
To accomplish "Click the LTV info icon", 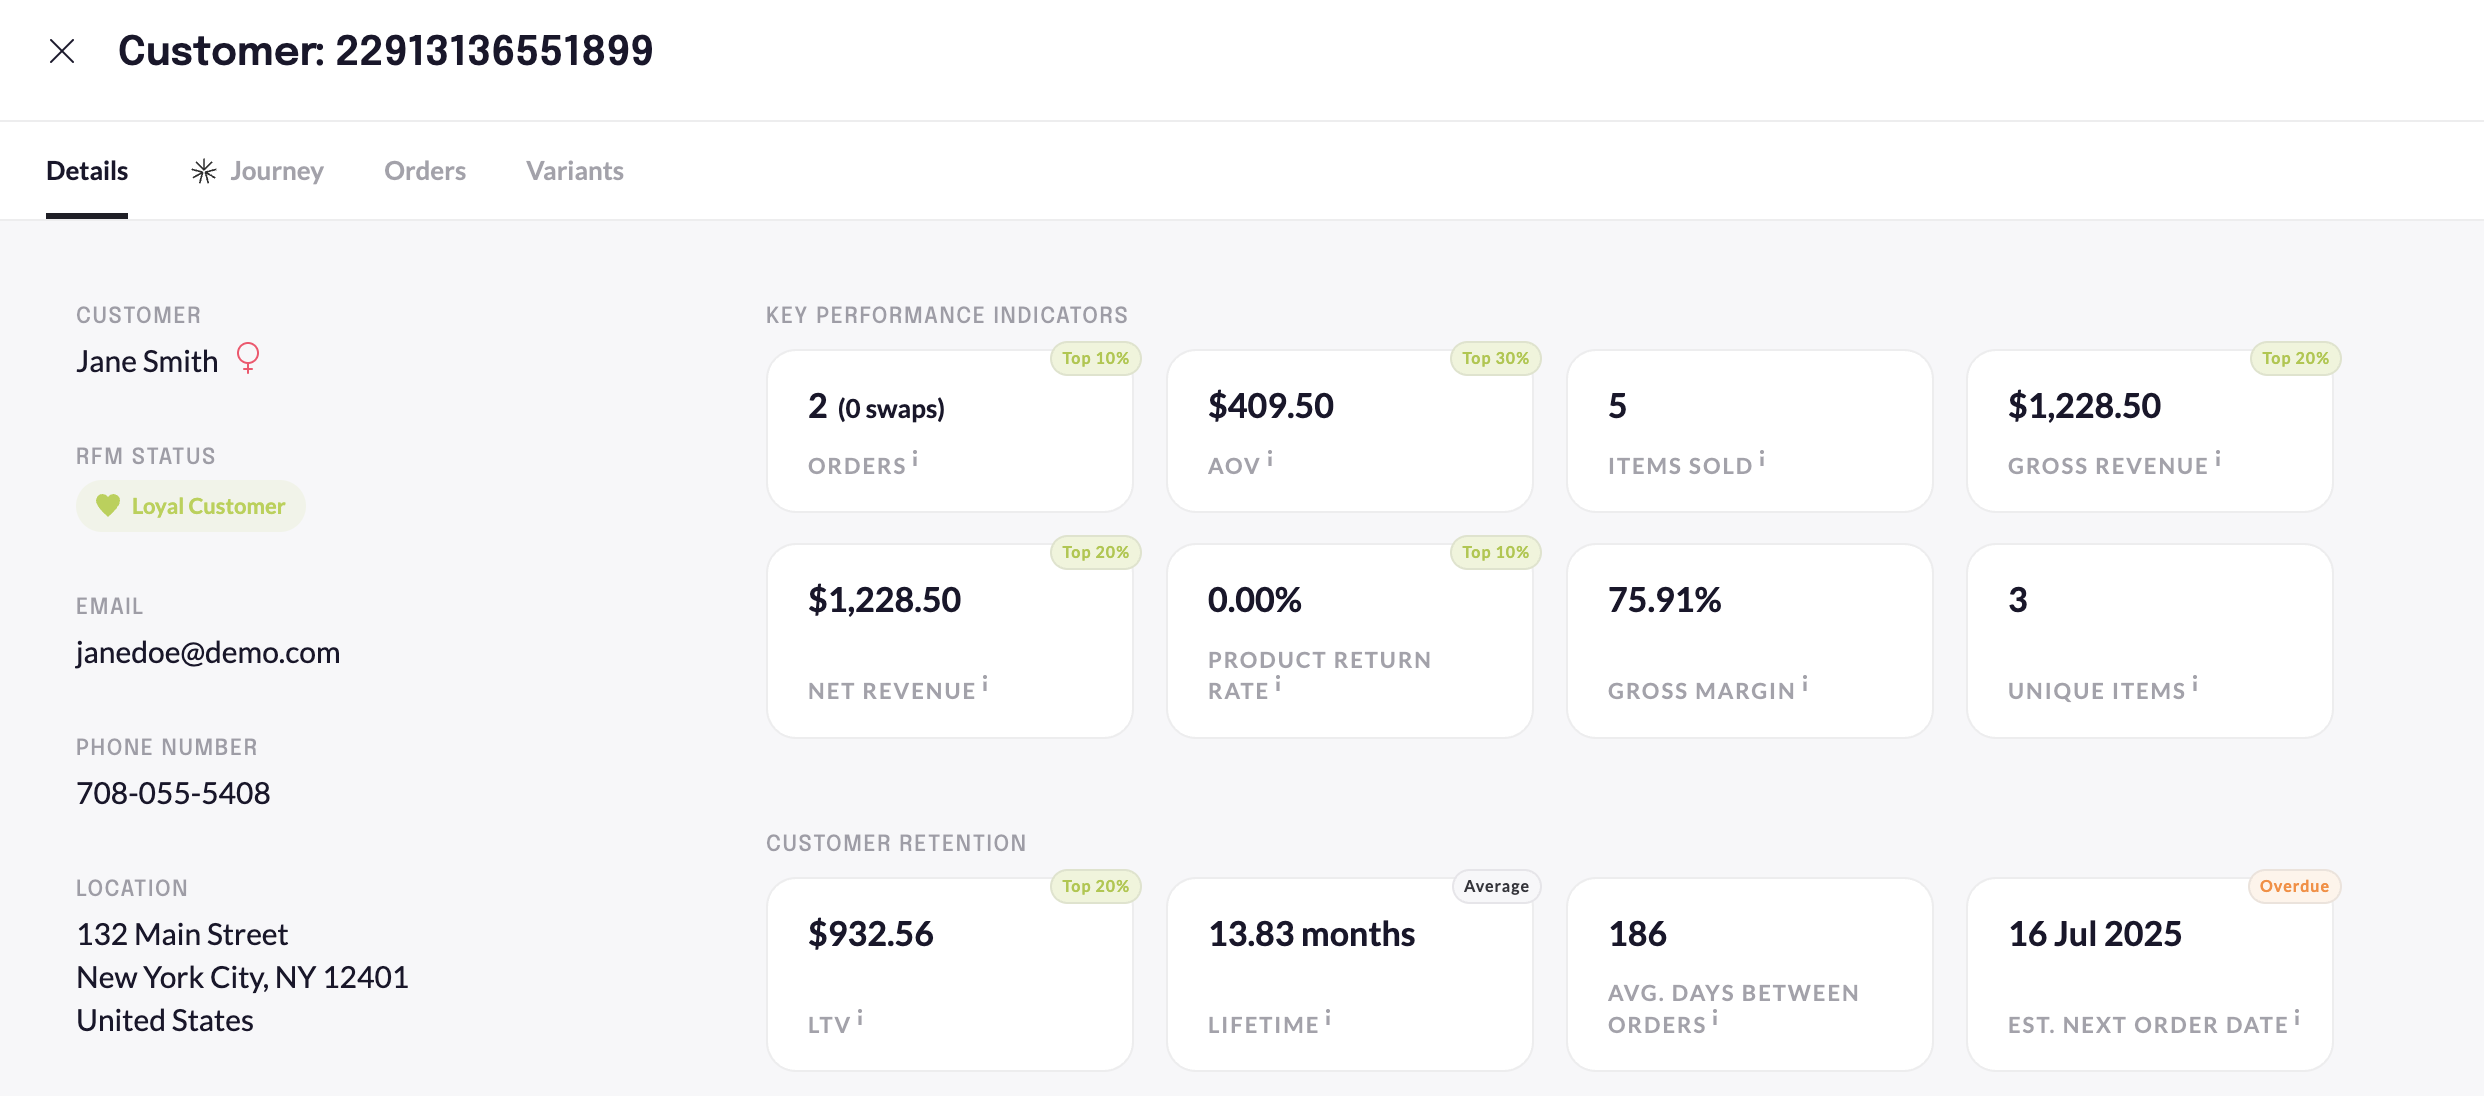I will click(860, 1019).
